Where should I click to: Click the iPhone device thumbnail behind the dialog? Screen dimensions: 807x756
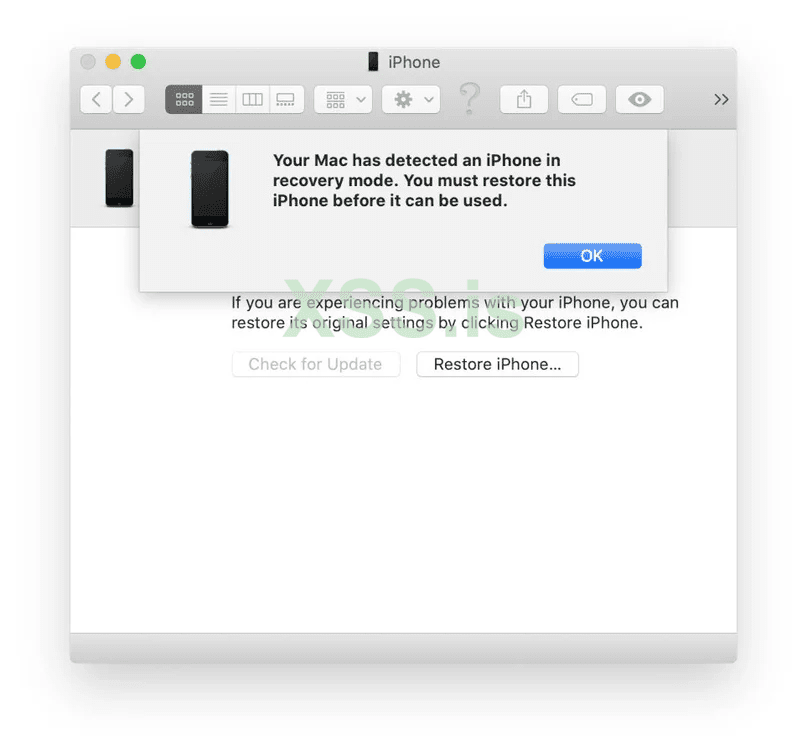(119, 178)
